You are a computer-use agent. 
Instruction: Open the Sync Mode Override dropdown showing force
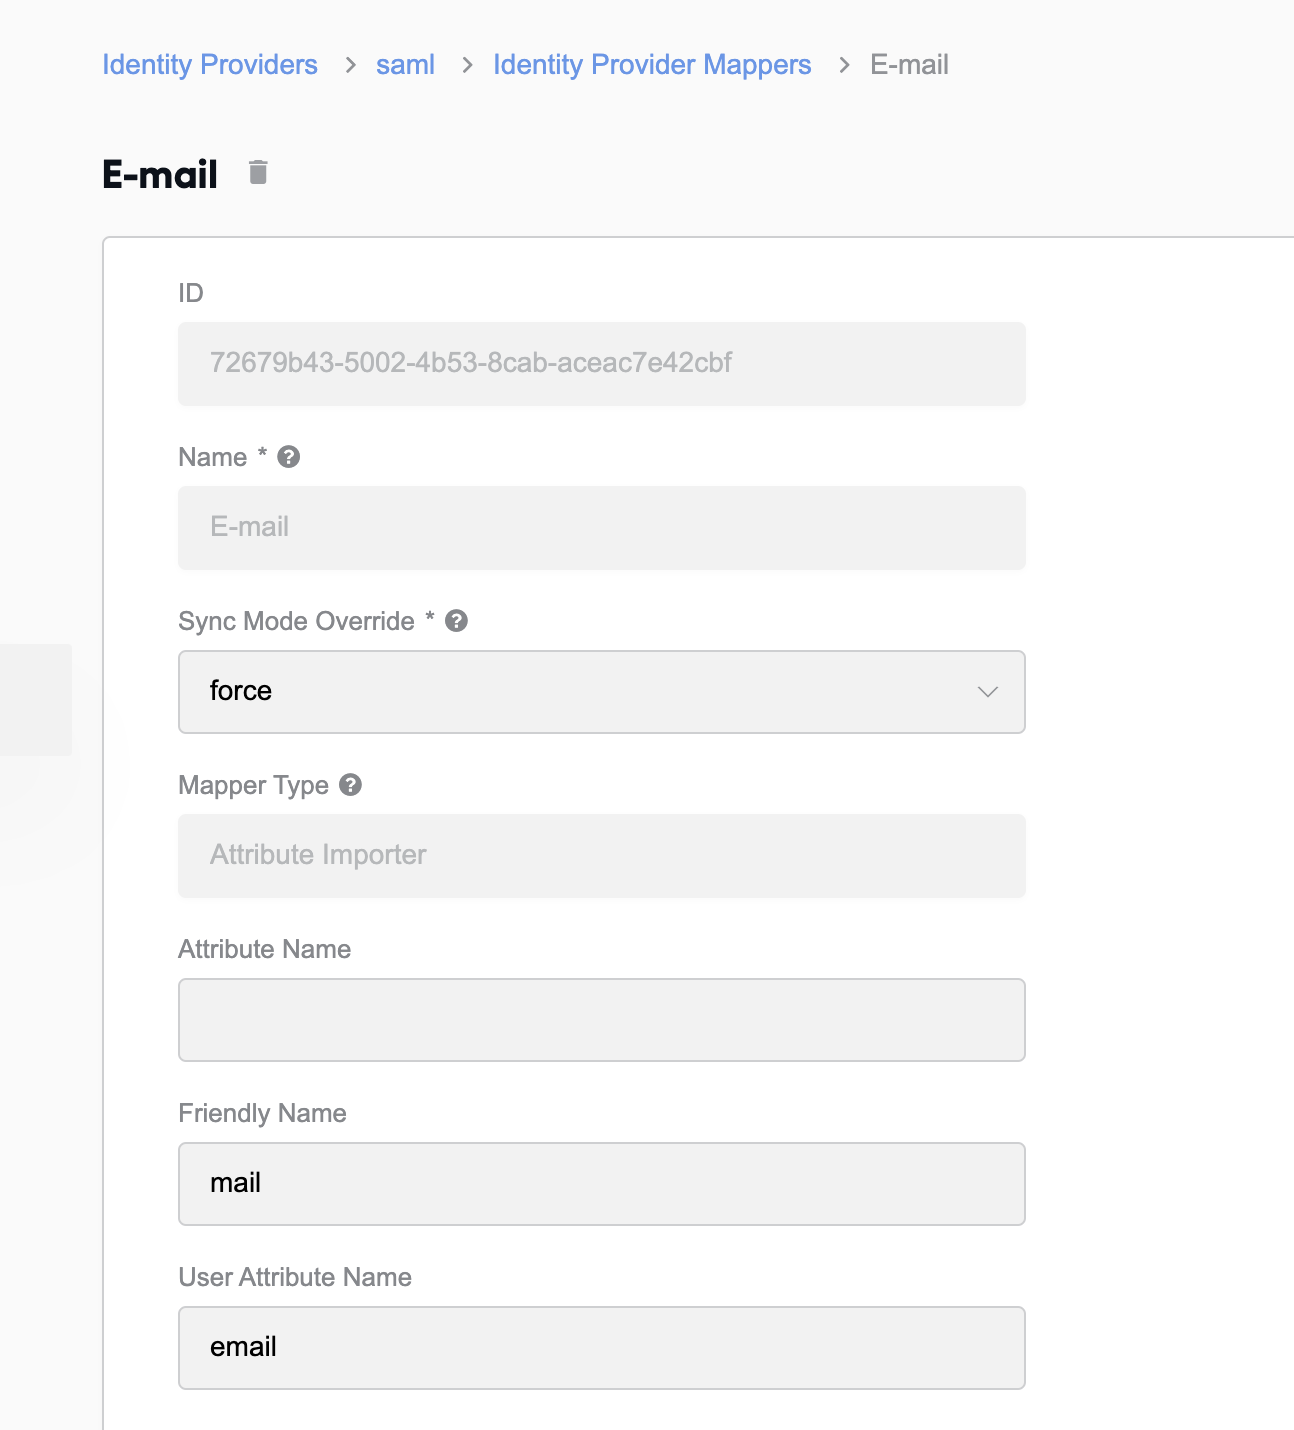602,692
